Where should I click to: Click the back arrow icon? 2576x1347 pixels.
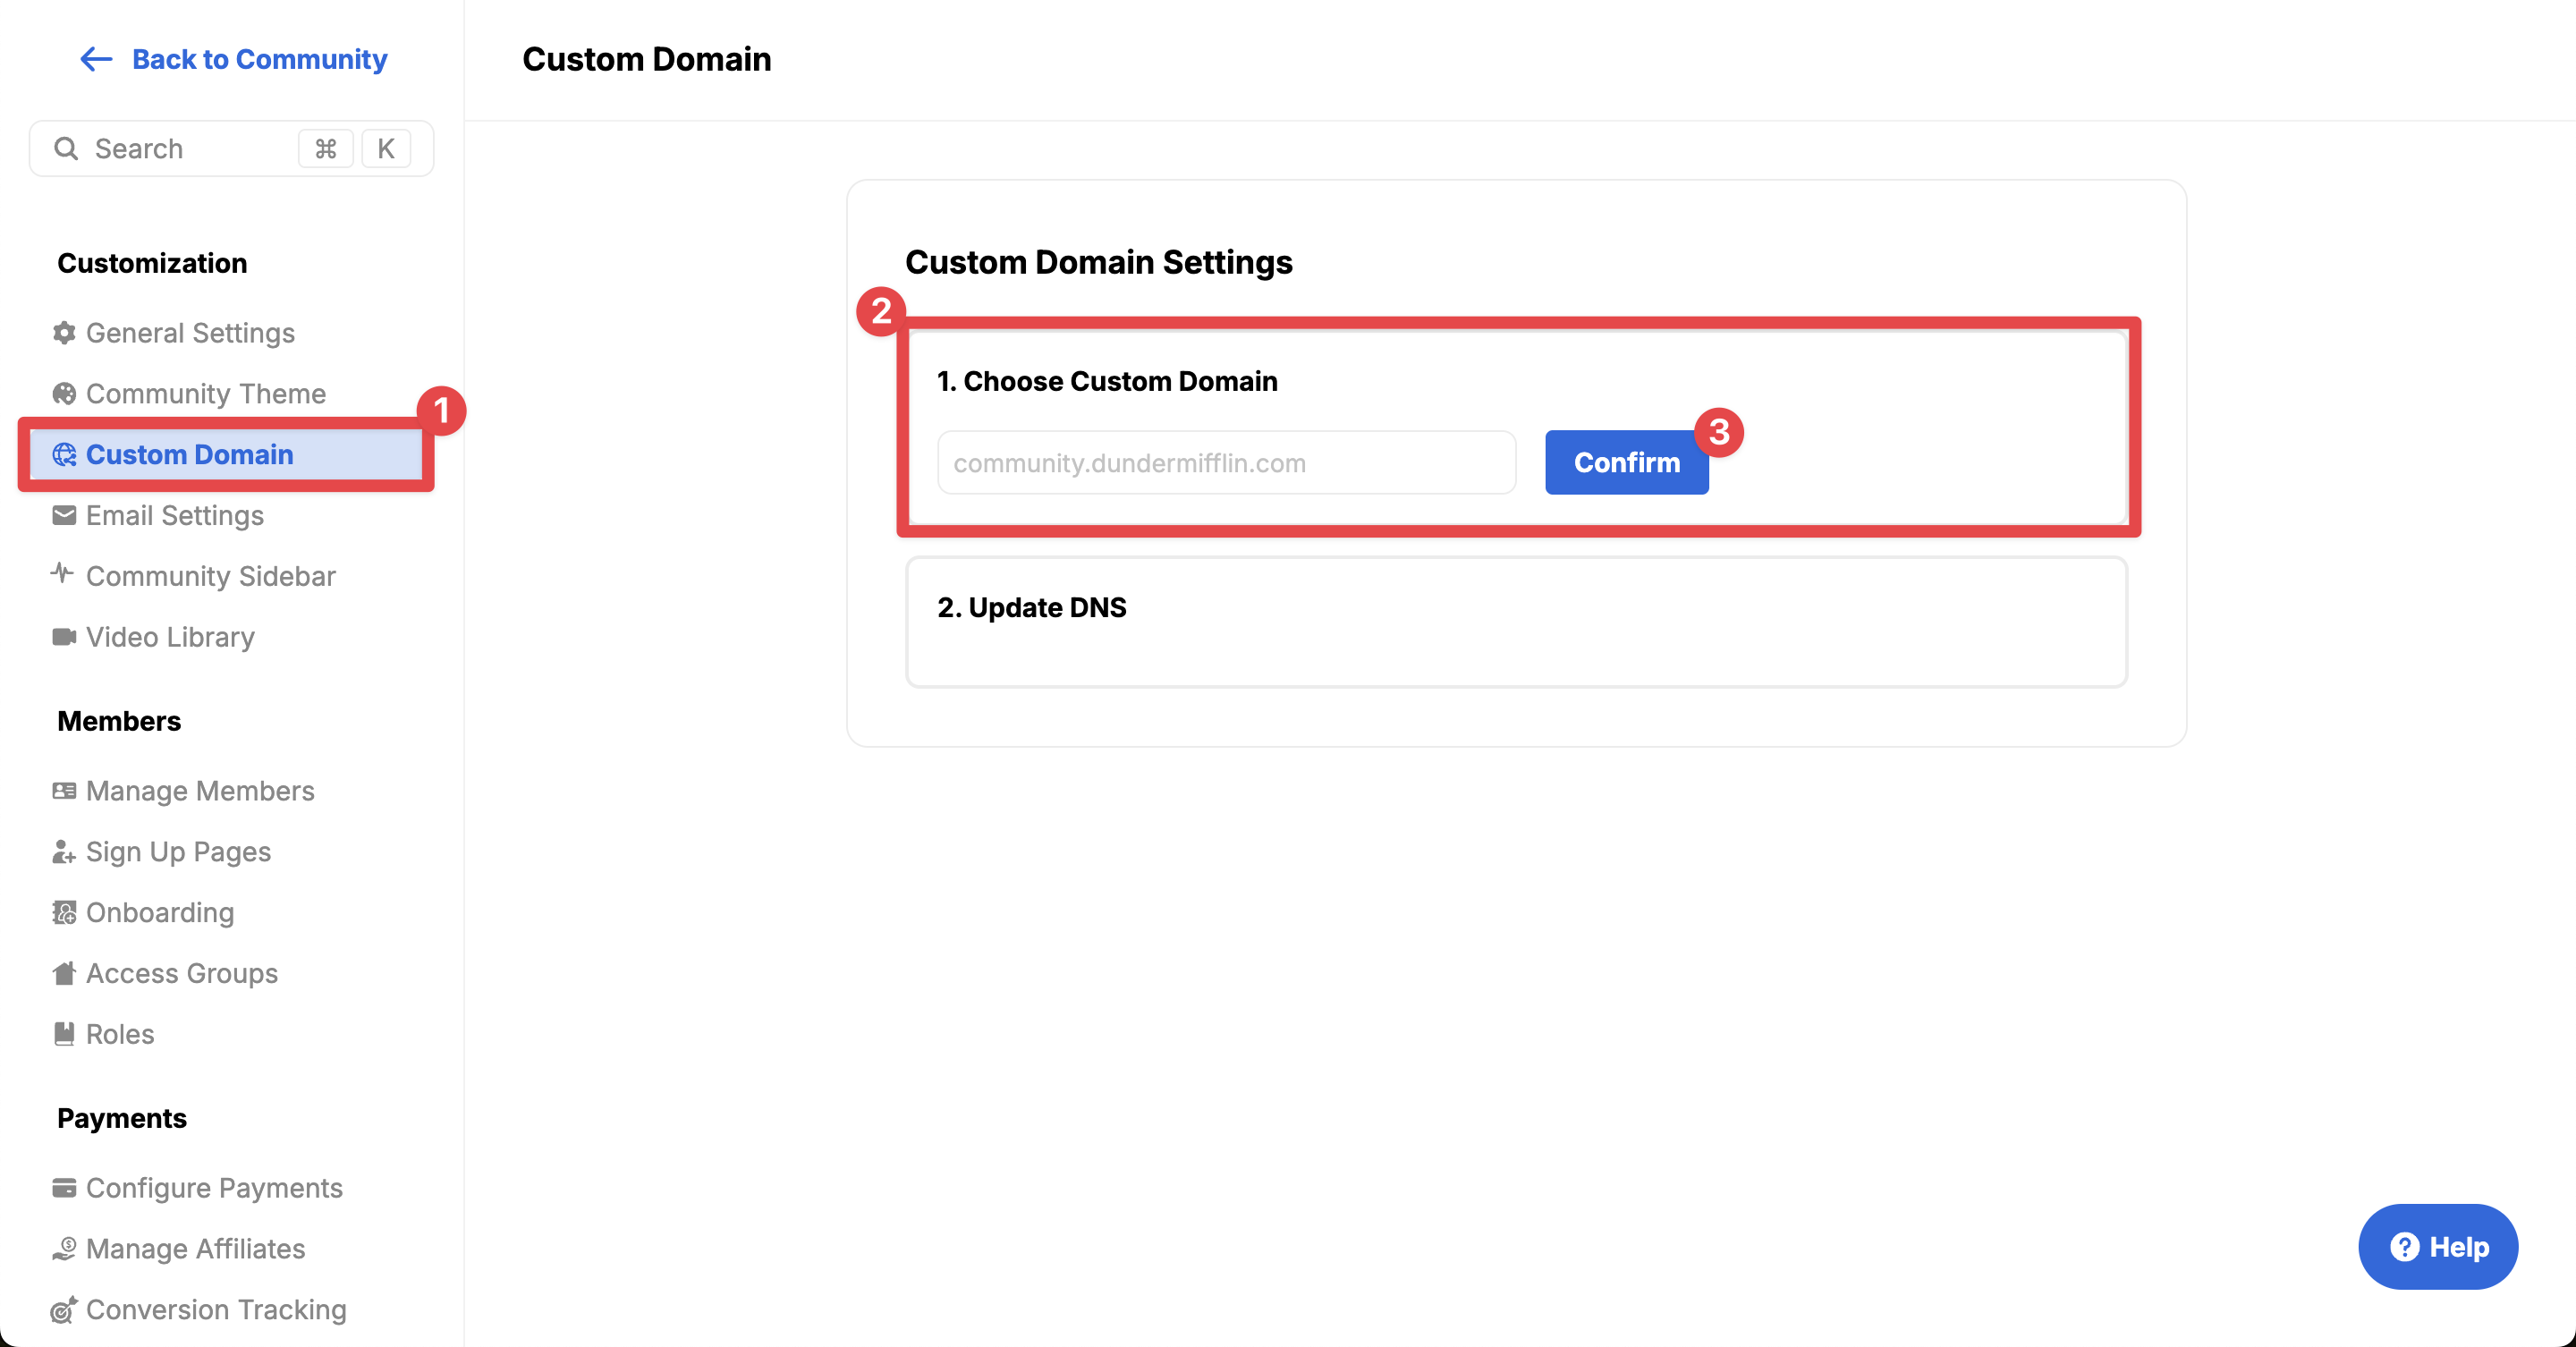click(x=96, y=59)
